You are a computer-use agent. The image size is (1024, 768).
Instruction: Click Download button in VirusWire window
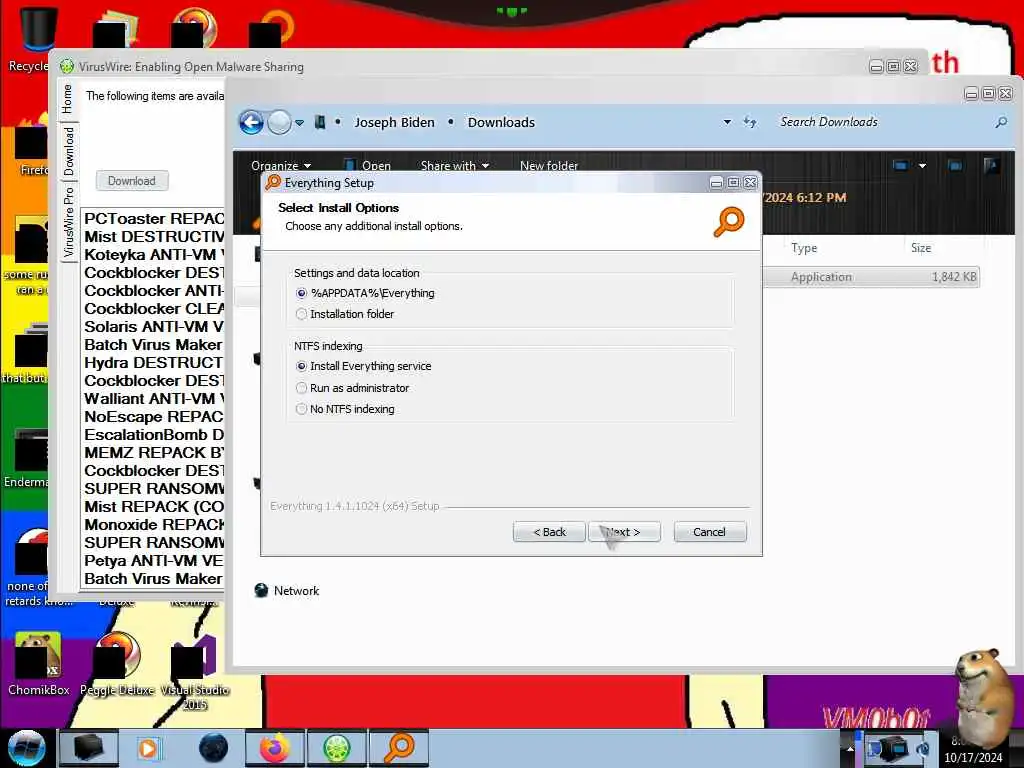point(132,181)
